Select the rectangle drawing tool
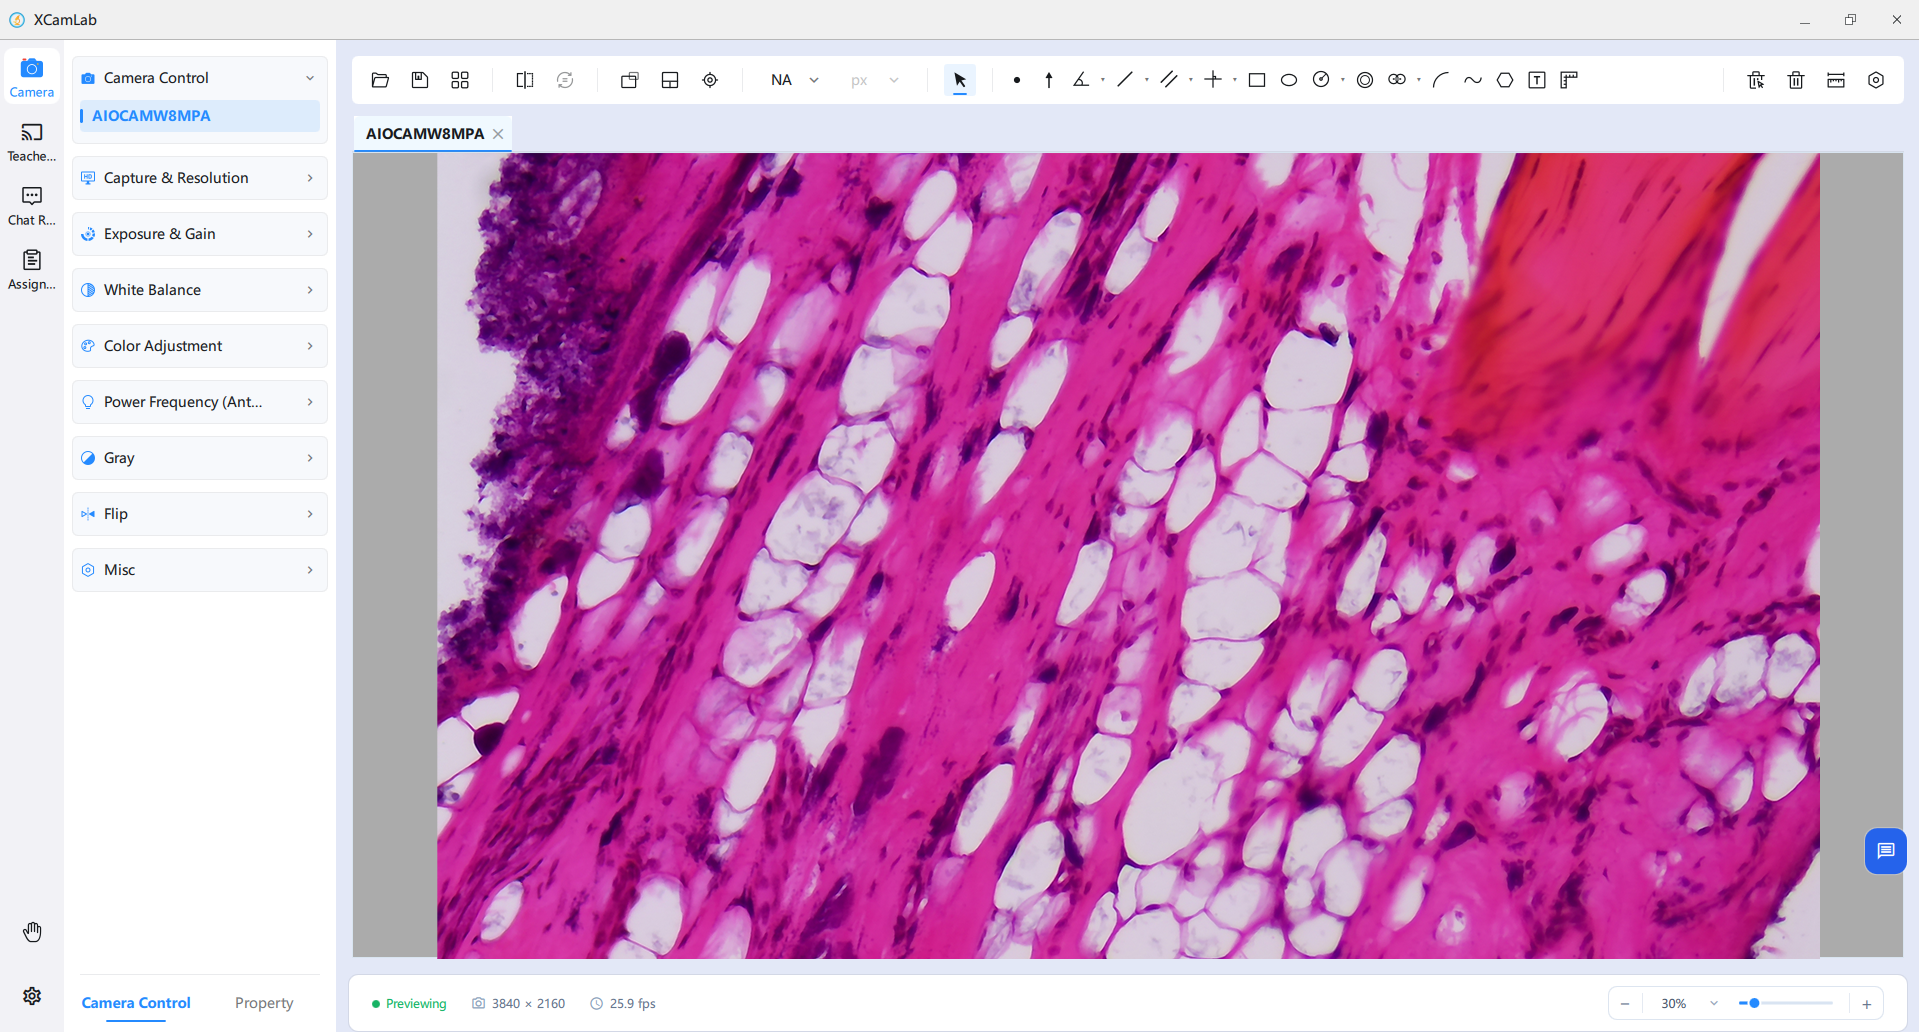Viewport: 1919px width, 1032px height. point(1257,80)
